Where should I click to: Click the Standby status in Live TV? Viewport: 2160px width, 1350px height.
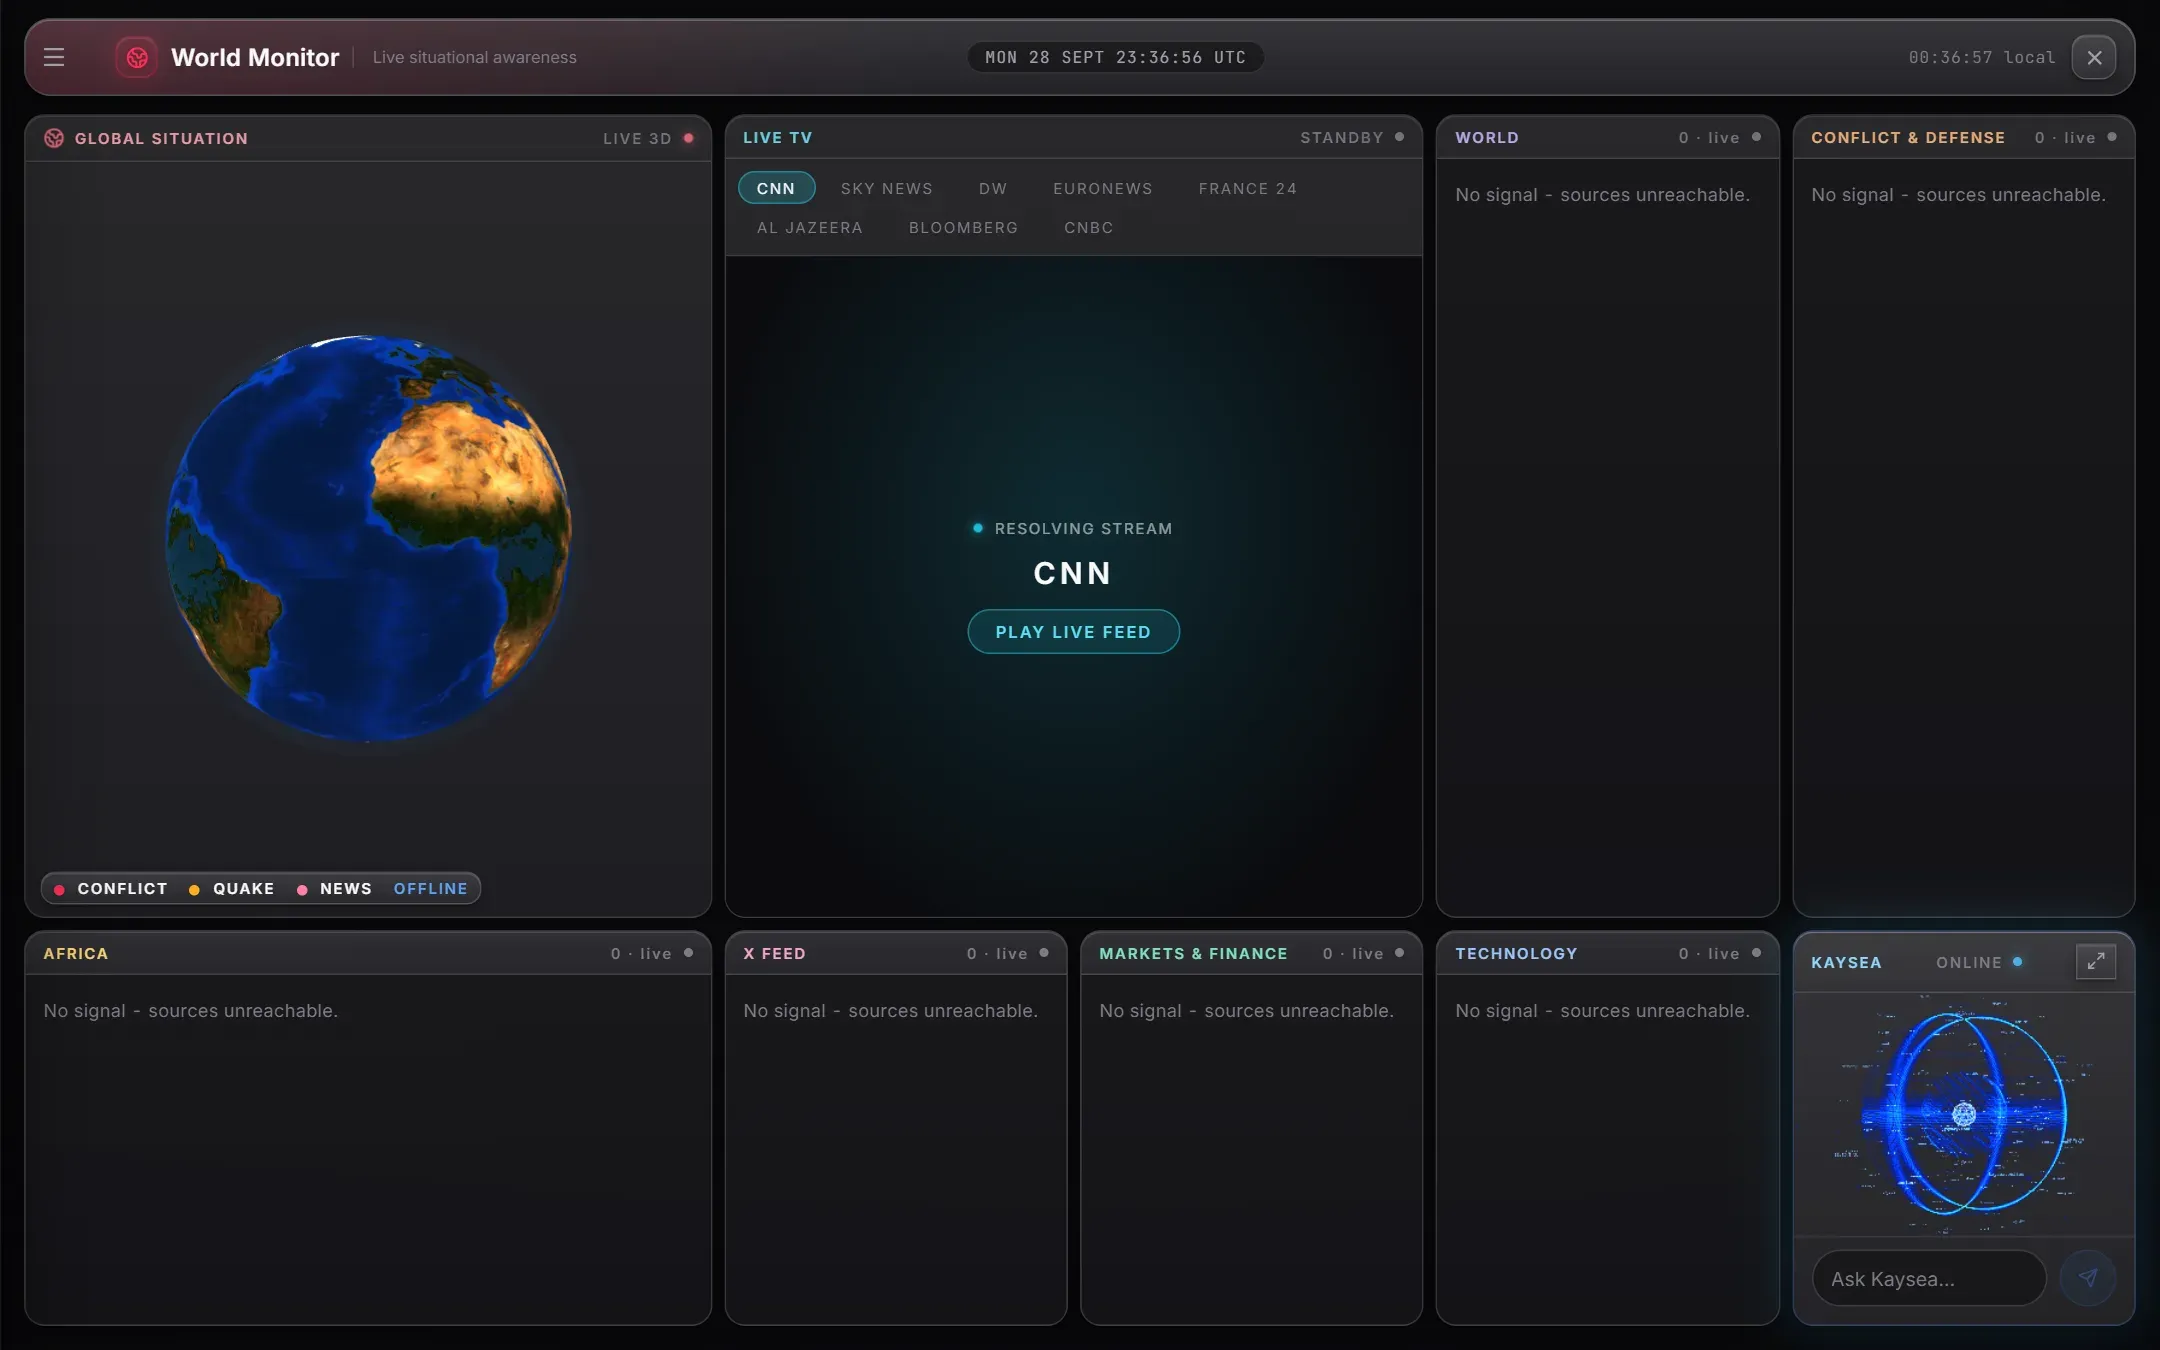click(1352, 137)
